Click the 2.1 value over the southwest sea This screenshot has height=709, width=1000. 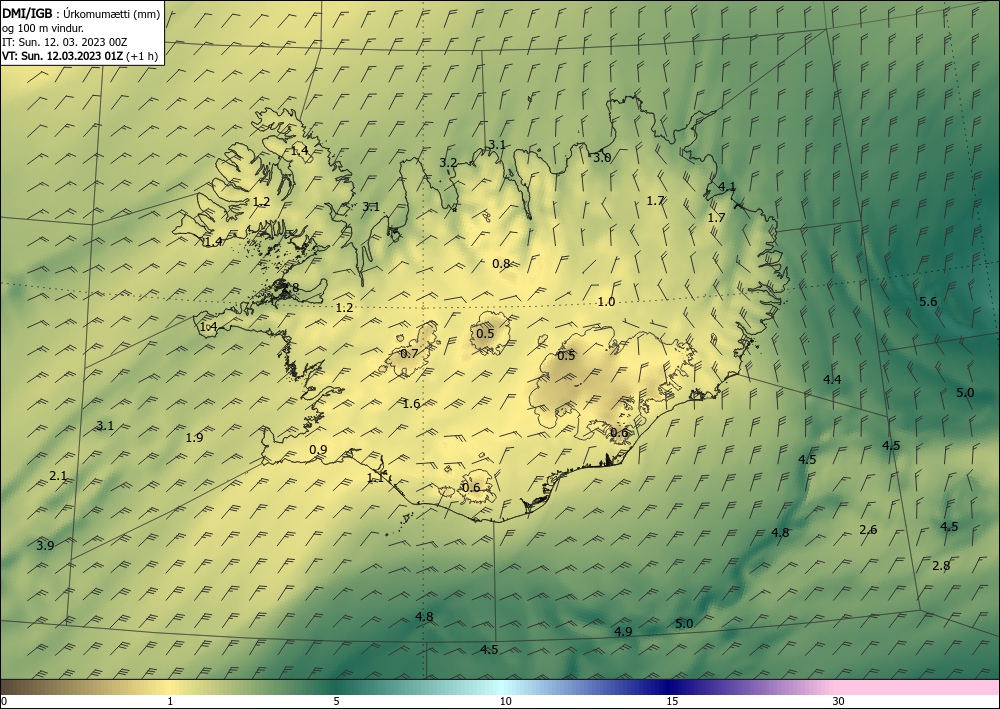pyautogui.click(x=57, y=476)
